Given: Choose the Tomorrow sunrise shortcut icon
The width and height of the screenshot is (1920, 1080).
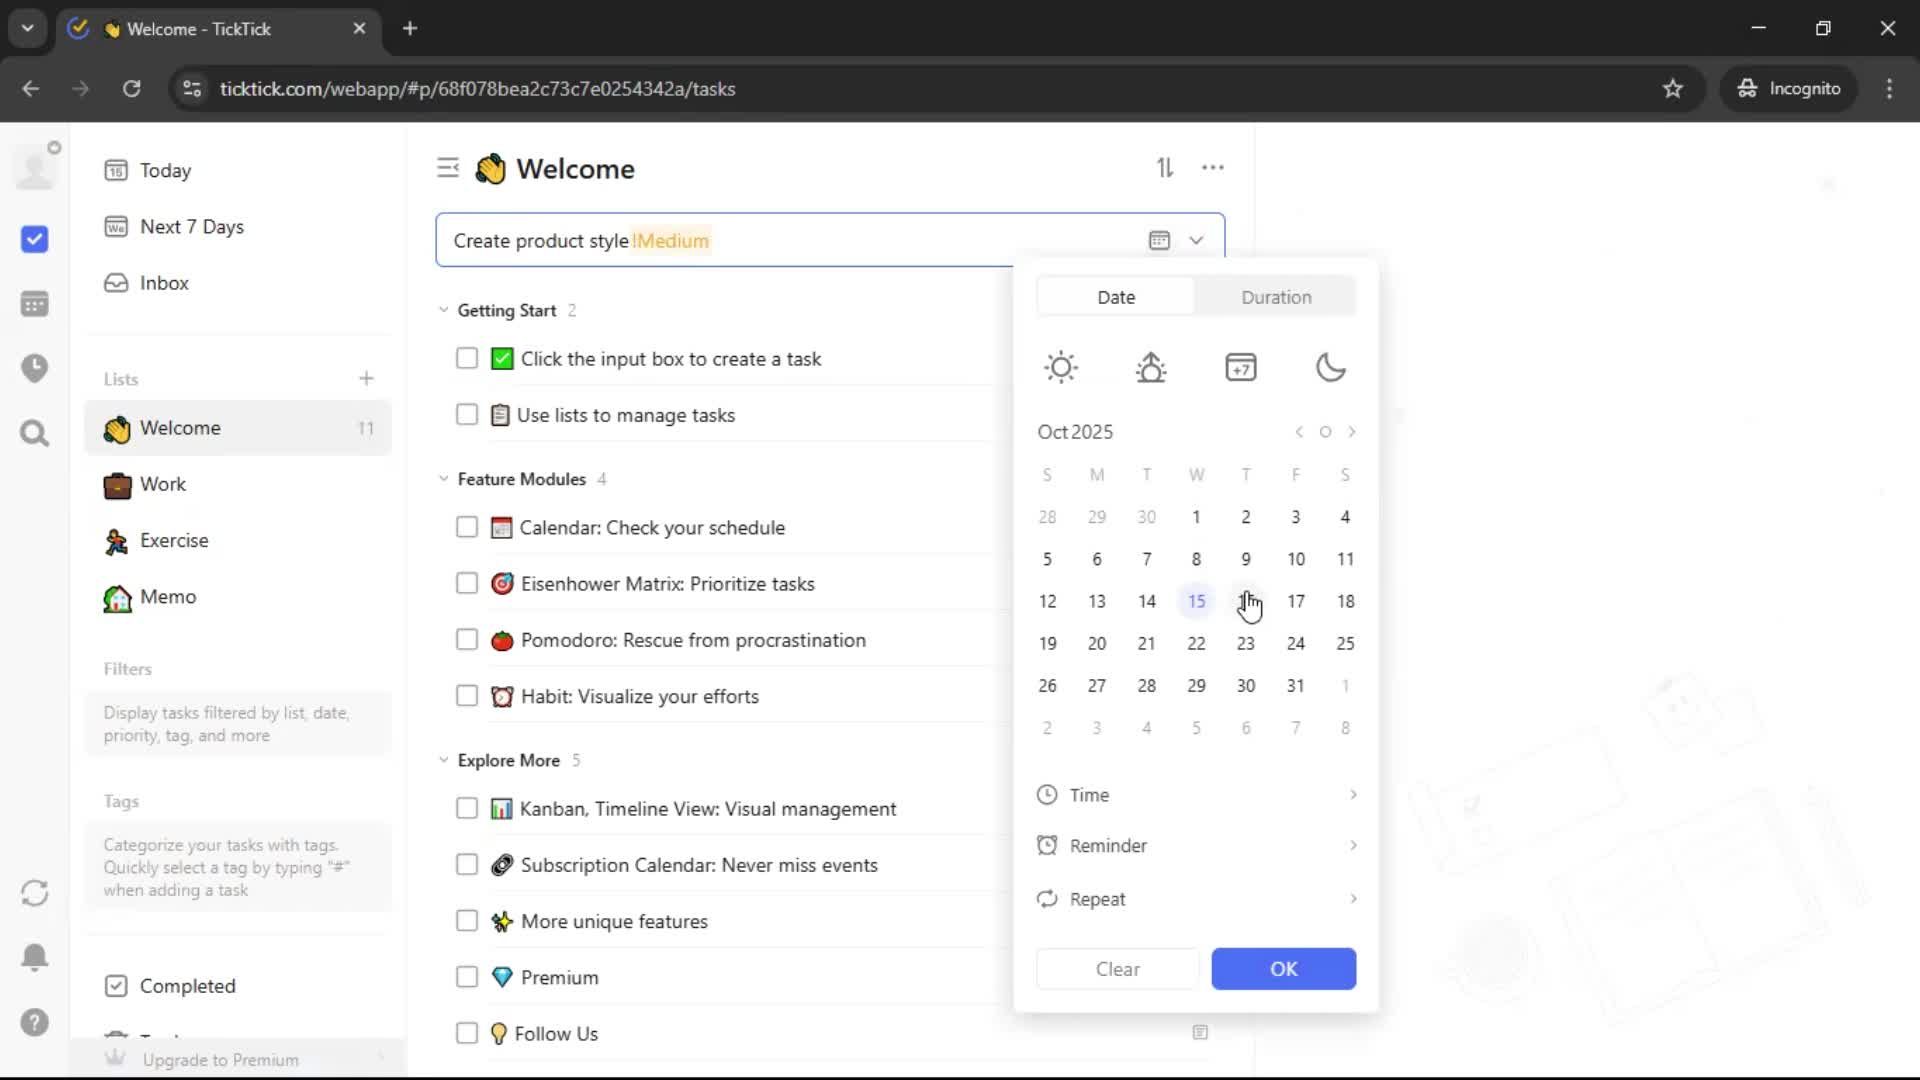Looking at the screenshot, I should coord(1151,367).
